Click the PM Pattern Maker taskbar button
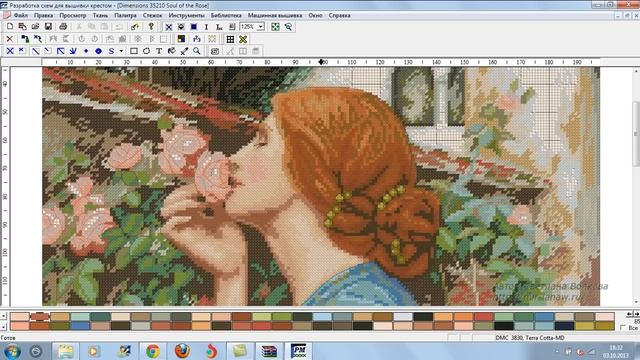Viewport: 640px width, 360px height. pos(298,351)
